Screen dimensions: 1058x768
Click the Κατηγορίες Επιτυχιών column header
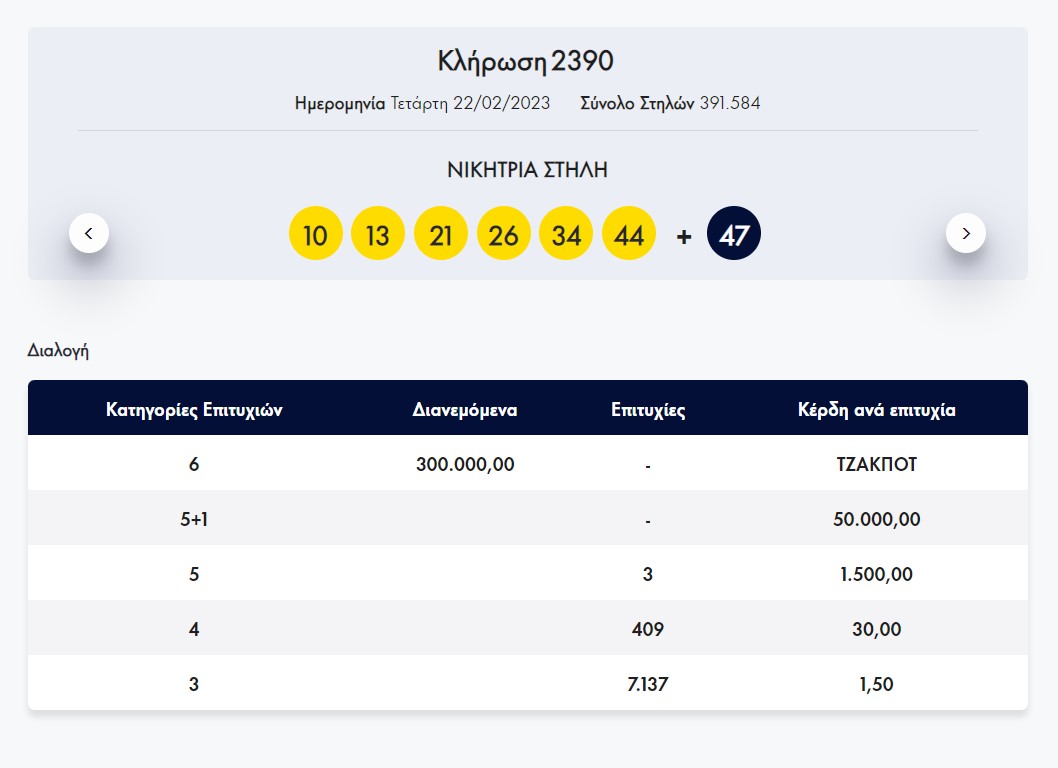tap(194, 409)
